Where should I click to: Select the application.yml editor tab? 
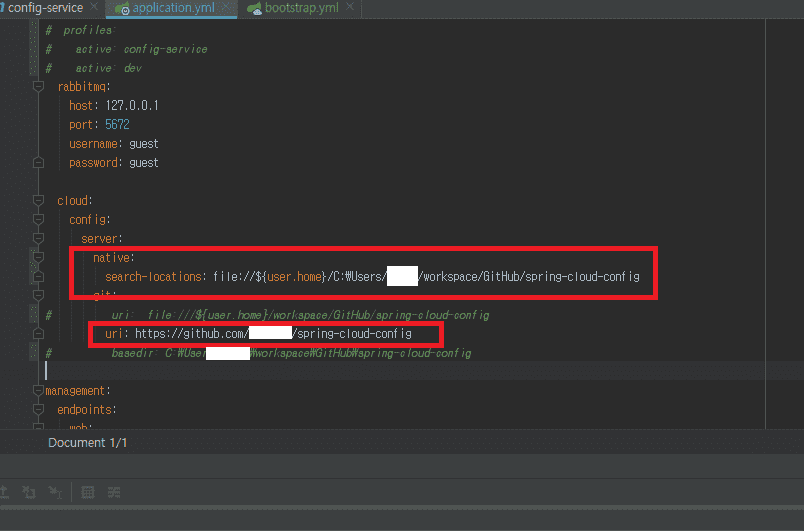[x=173, y=8]
